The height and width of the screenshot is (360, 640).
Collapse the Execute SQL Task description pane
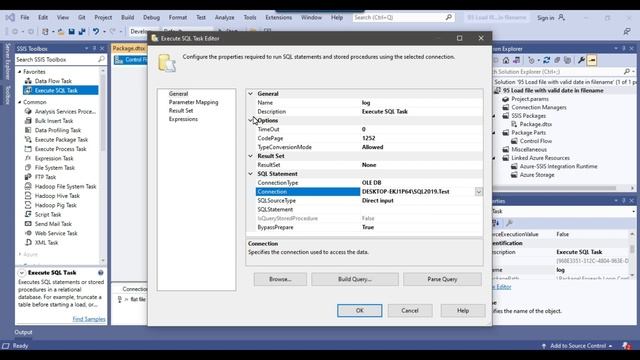pyautogui.click(x=22, y=273)
